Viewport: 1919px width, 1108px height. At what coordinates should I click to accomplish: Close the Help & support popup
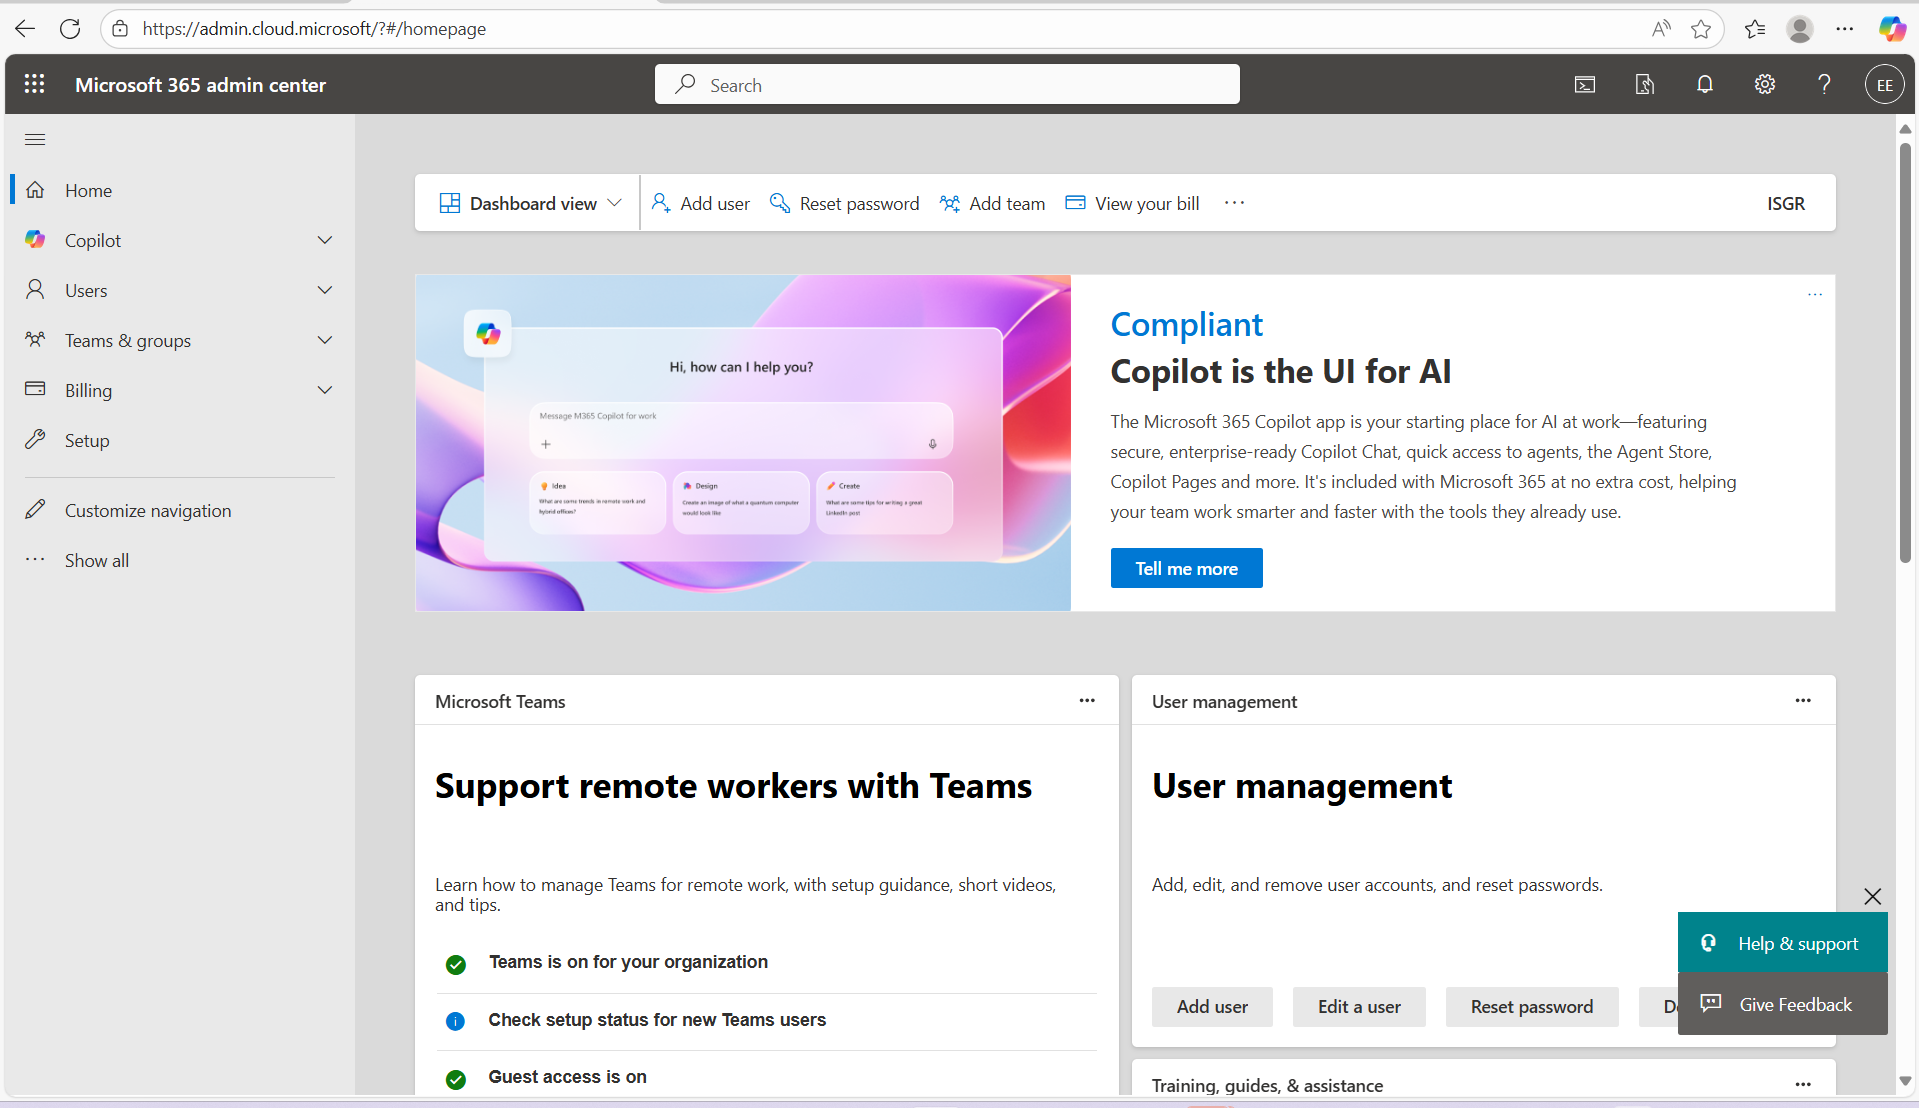point(1872,896)
